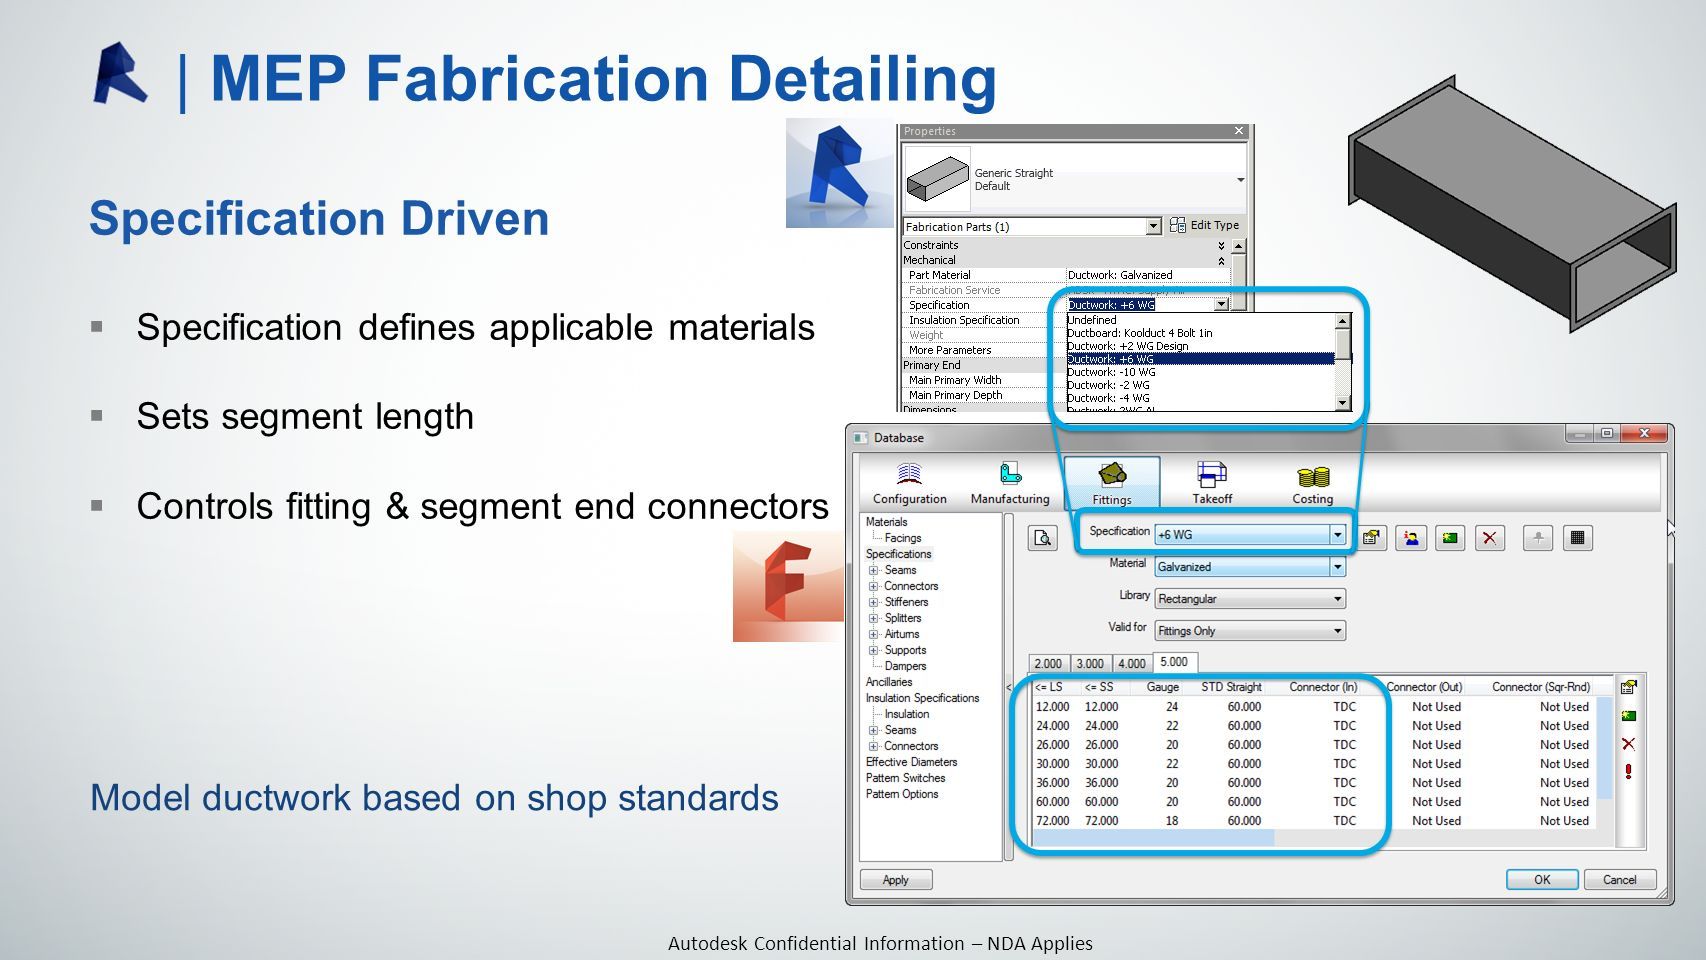Select Pattern Switches in the tree
Viewport: 1706px width, 960px height.
tap(905, 778)
